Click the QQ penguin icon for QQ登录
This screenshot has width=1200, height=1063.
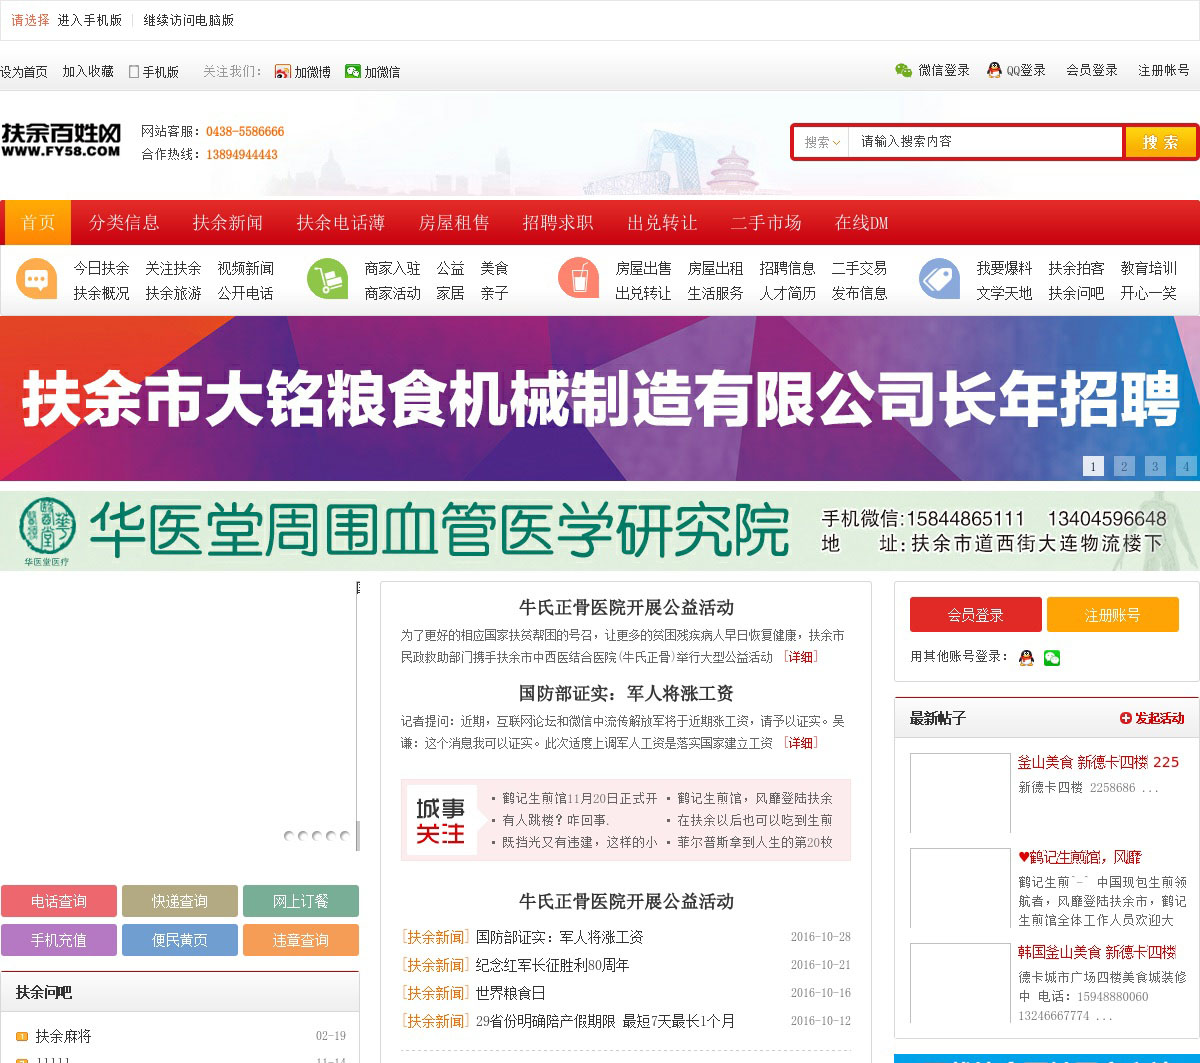[994, 70]
